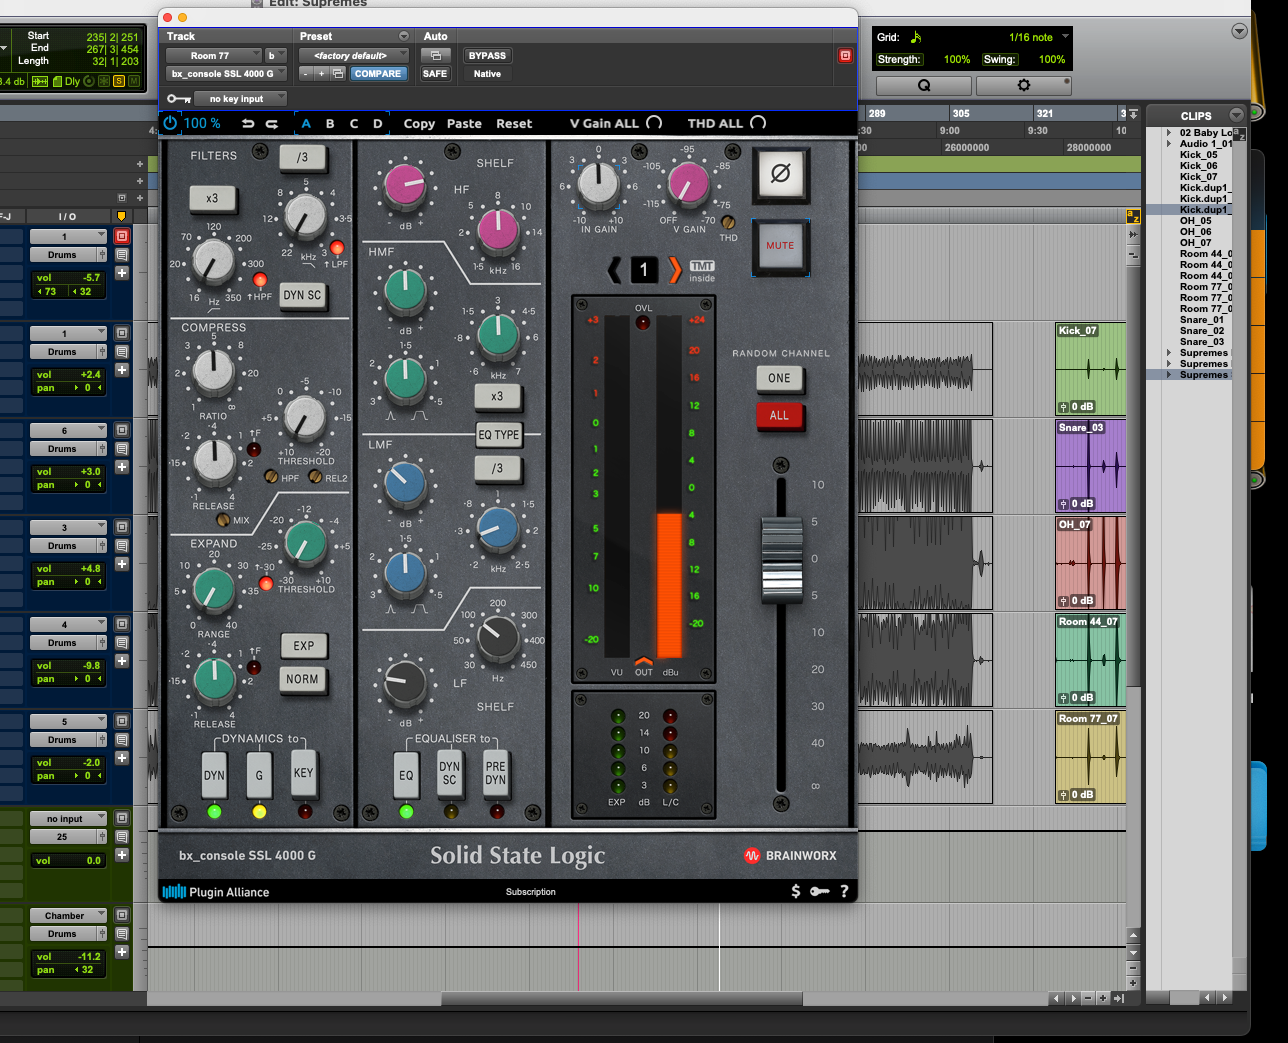The width and height of the screenshot is (1288, 1043).
Task: Expand the 02 Baby Lo clip group
Action: pyautogui.click(x=1169, y=133)
